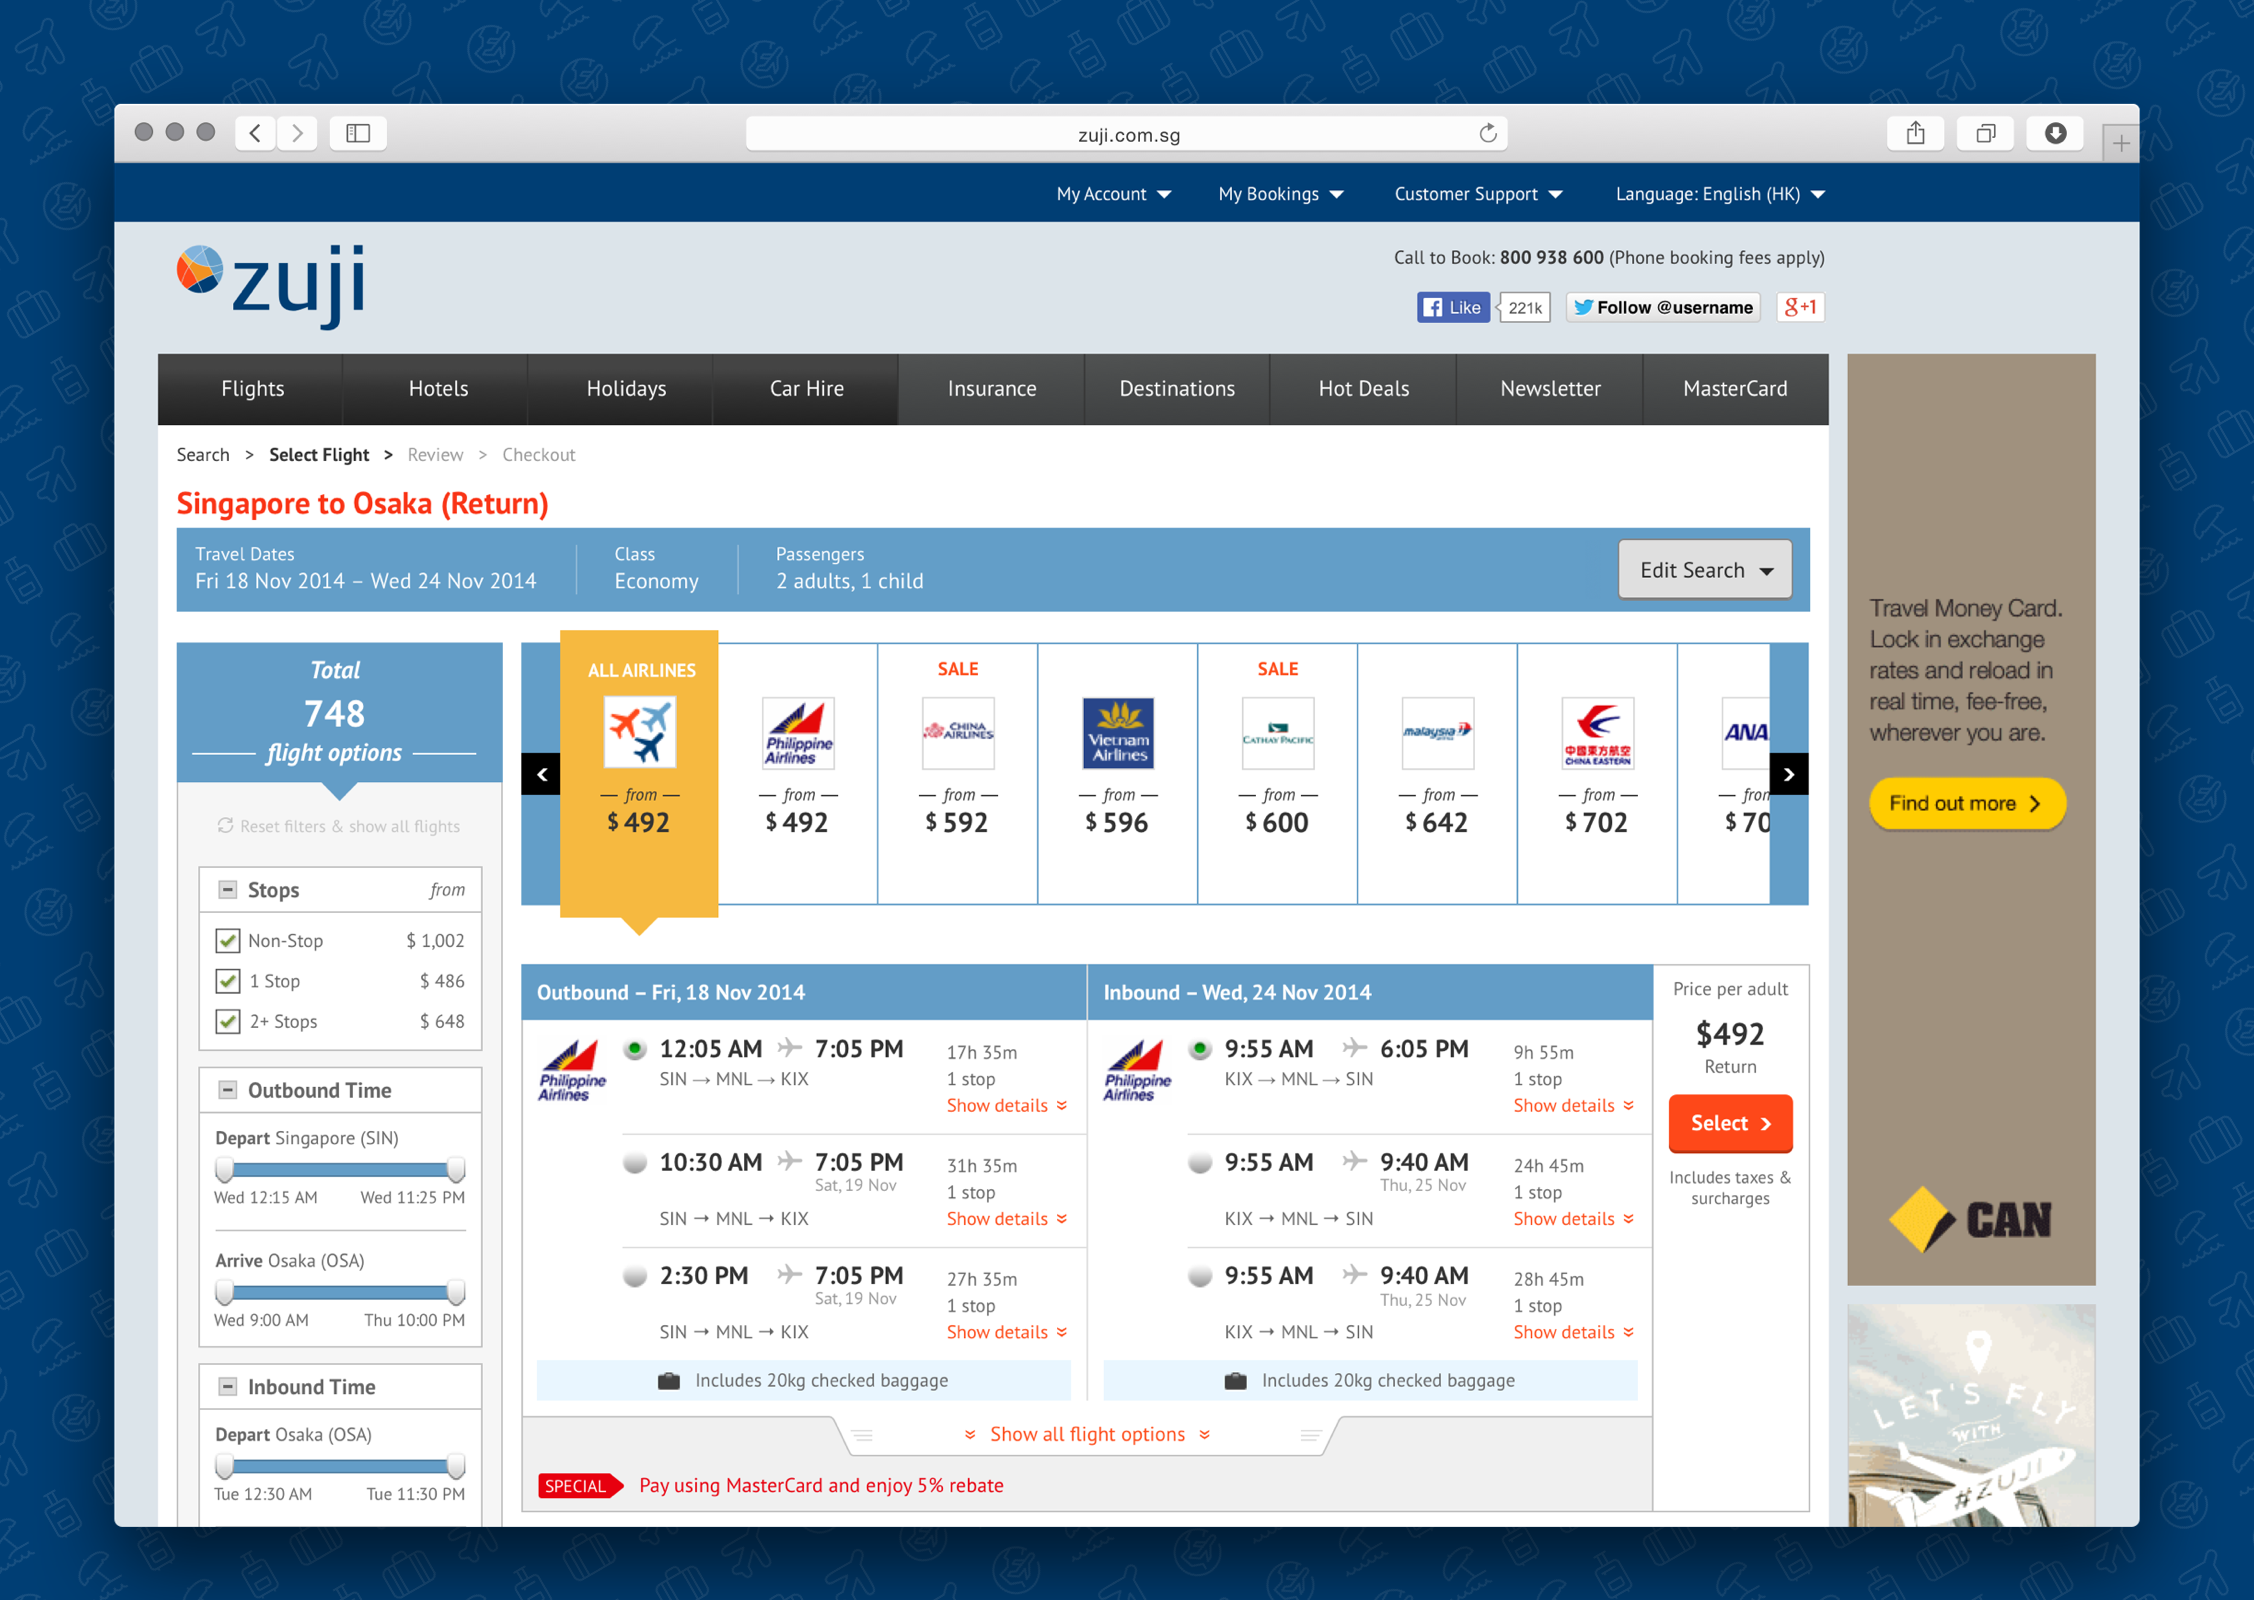Image resolution: width=2254 pixels, height=1600 pixels.
Task: Filter by Philippine Airlines logo in the carousel
Action: click(798, 732)
